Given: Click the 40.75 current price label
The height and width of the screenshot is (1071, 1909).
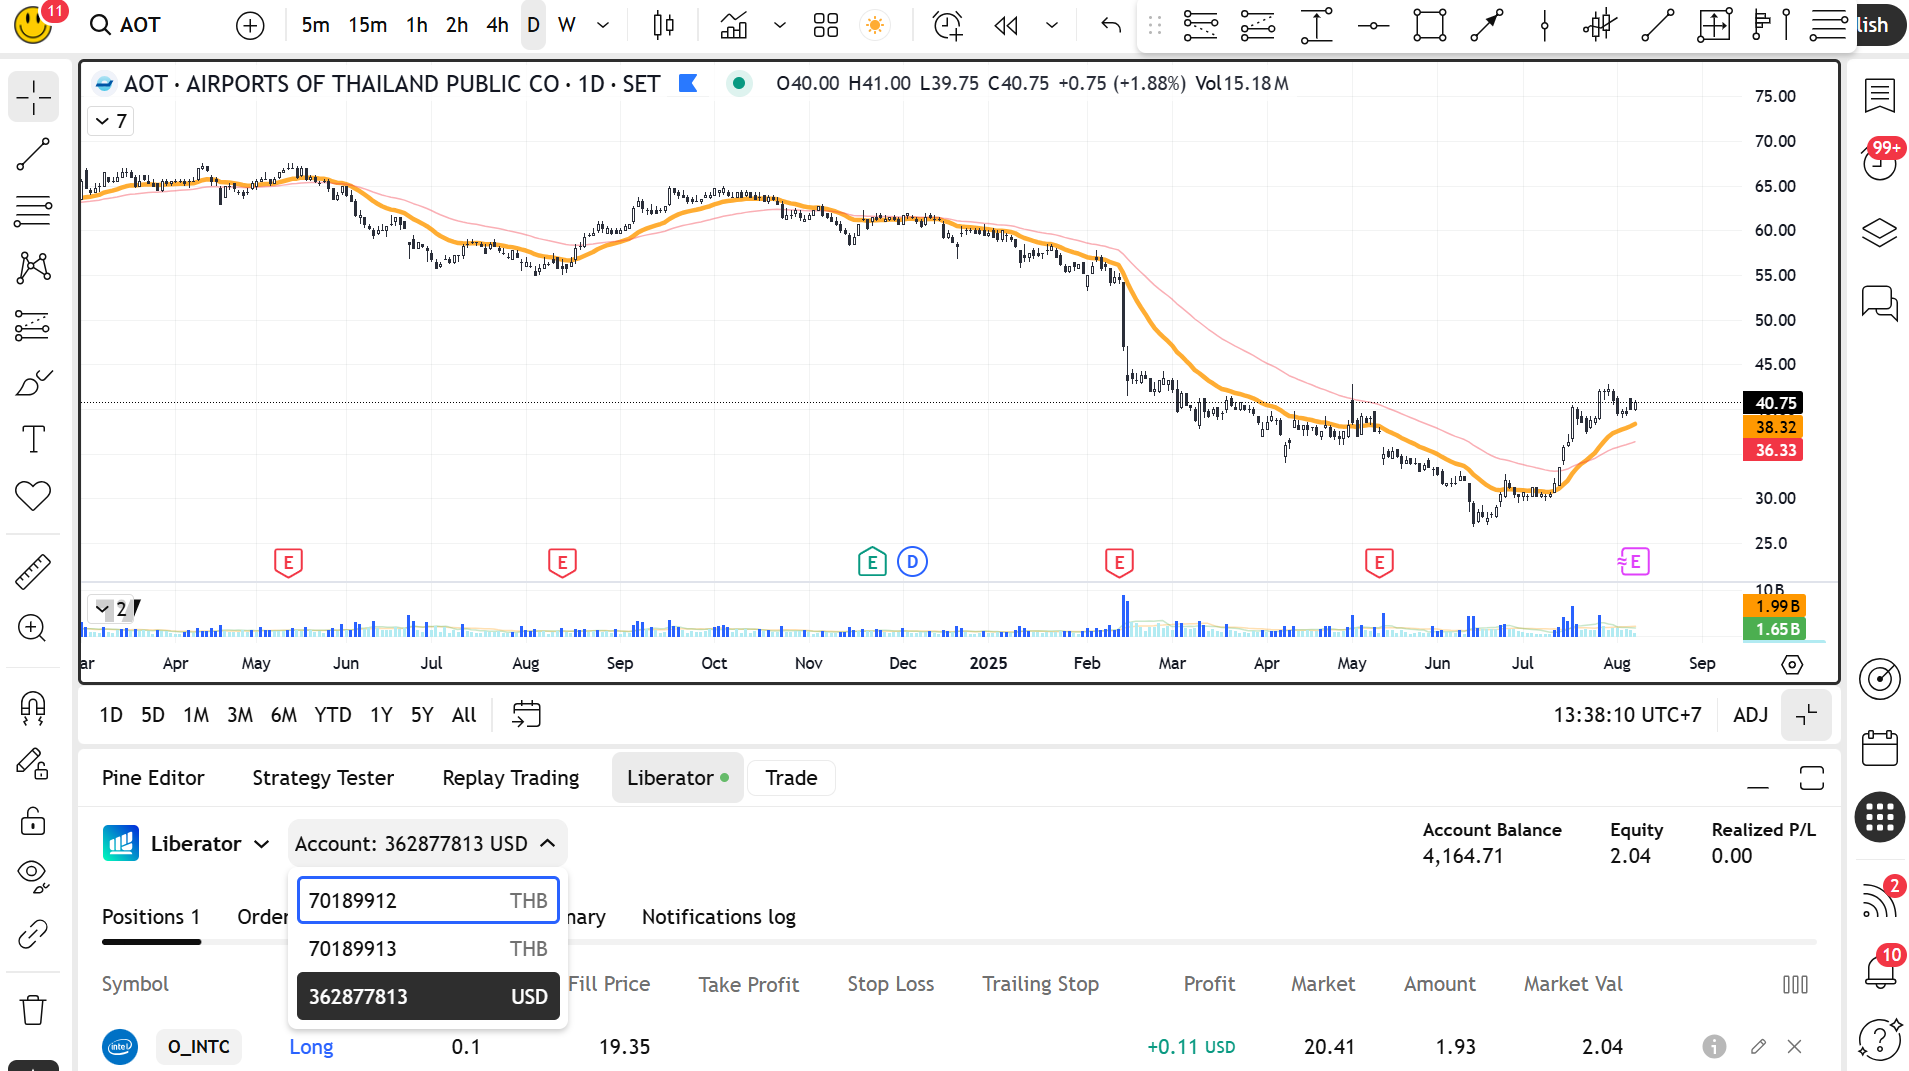Looking at the screenshot, I should tap(1775, 403).
